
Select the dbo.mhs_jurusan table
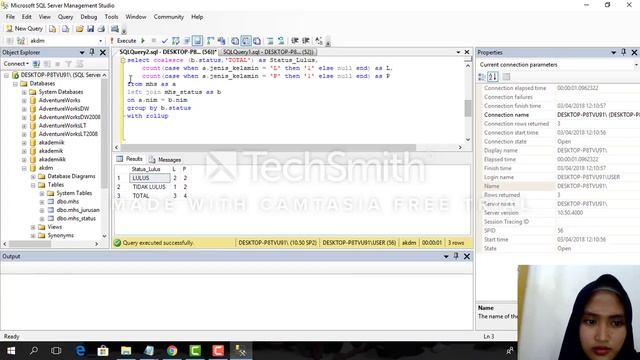[78, 210]
